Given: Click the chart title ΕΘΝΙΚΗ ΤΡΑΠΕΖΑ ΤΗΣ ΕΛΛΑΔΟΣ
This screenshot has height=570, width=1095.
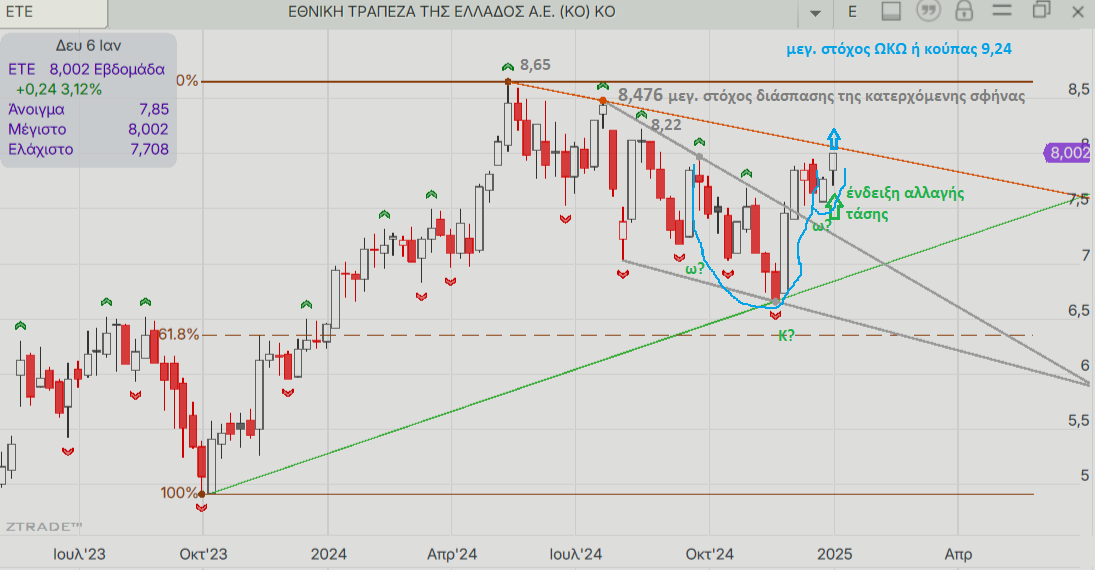Looking at the screenshot, I should [x=452, y=12].
